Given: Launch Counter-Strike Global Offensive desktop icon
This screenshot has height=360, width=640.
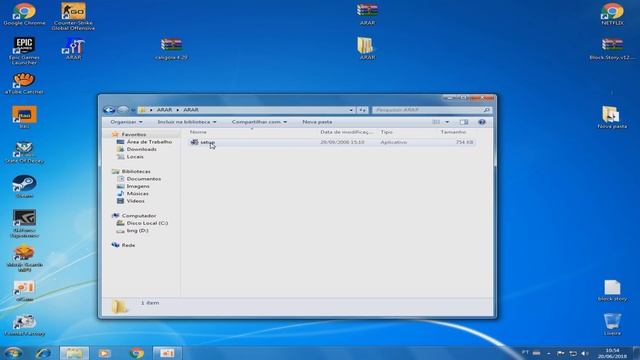Looking at the screenshot, I should [x=73, y=16].
